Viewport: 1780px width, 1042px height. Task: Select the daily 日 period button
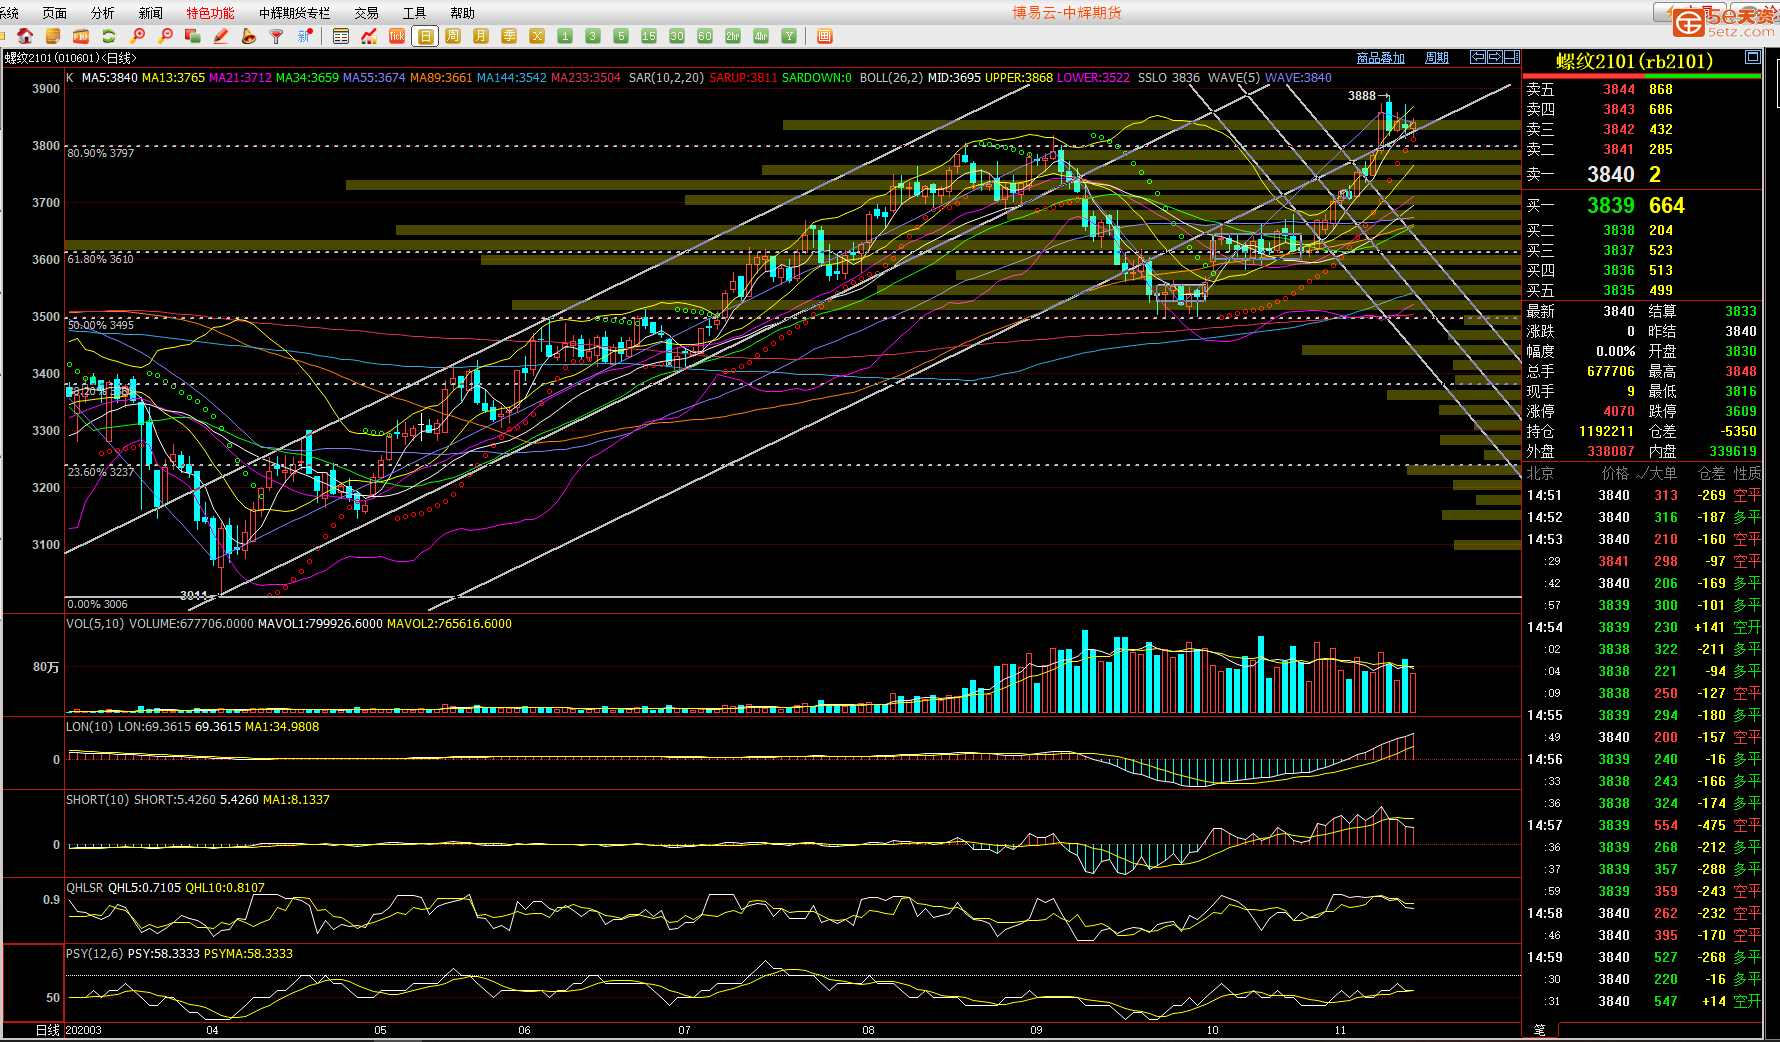[x=425, y=36]
